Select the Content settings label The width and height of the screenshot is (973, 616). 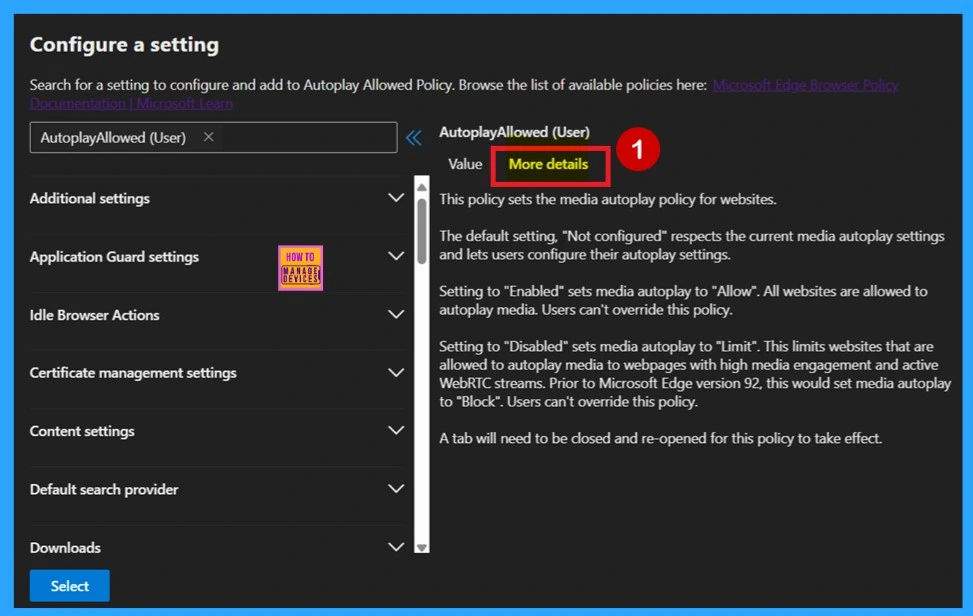82,431
